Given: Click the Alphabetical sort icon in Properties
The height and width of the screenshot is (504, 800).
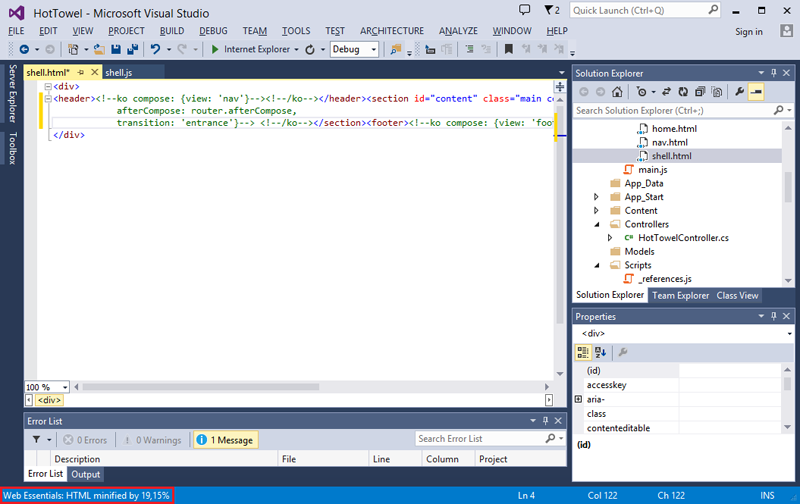Looking at the screenshot, I should click(x=601, y=352).
